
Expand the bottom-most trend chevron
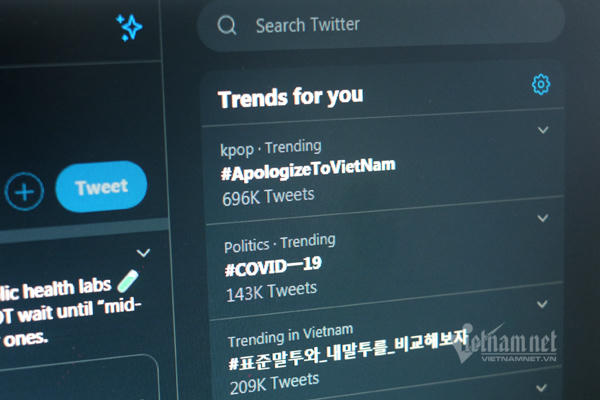541,388
